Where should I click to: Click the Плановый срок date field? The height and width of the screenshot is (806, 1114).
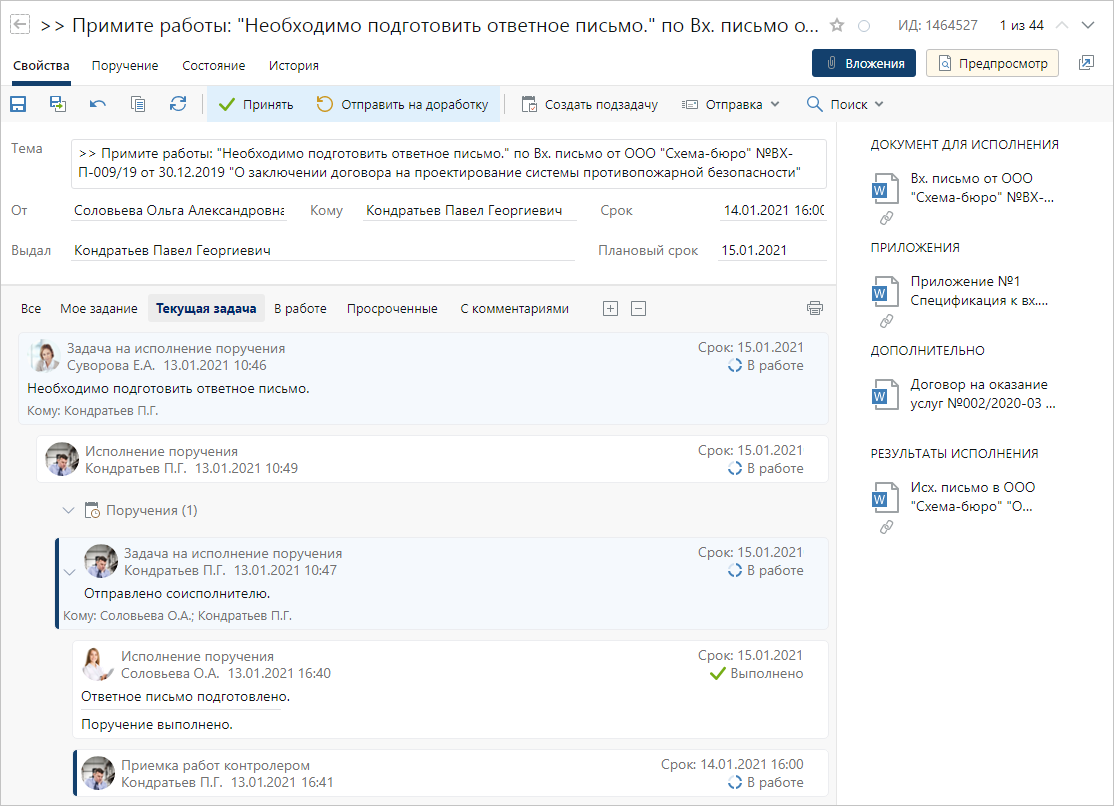pos(771,250)
